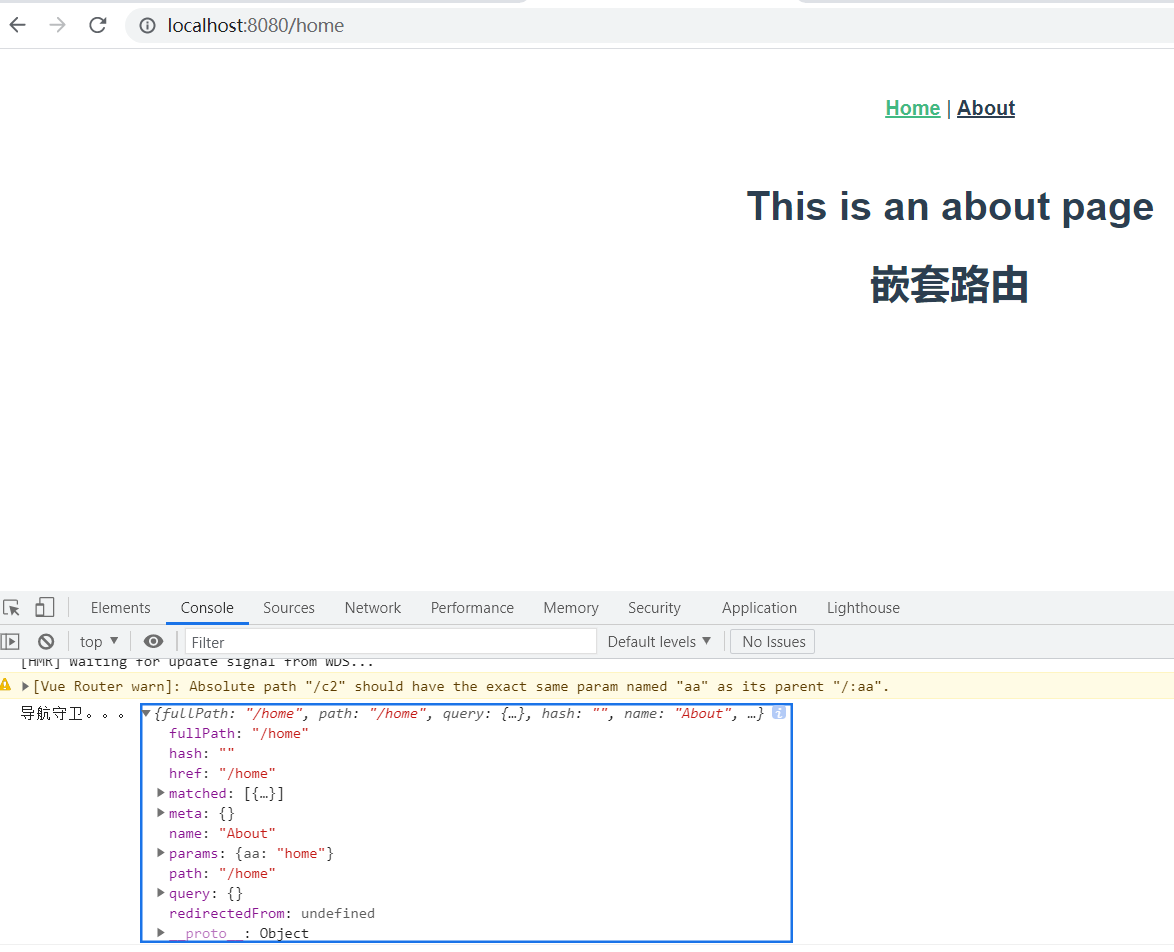Toggle device toolbar icon
Image resolution: width=1174 pixels, height=952 pixels.
tap(44, 607)
